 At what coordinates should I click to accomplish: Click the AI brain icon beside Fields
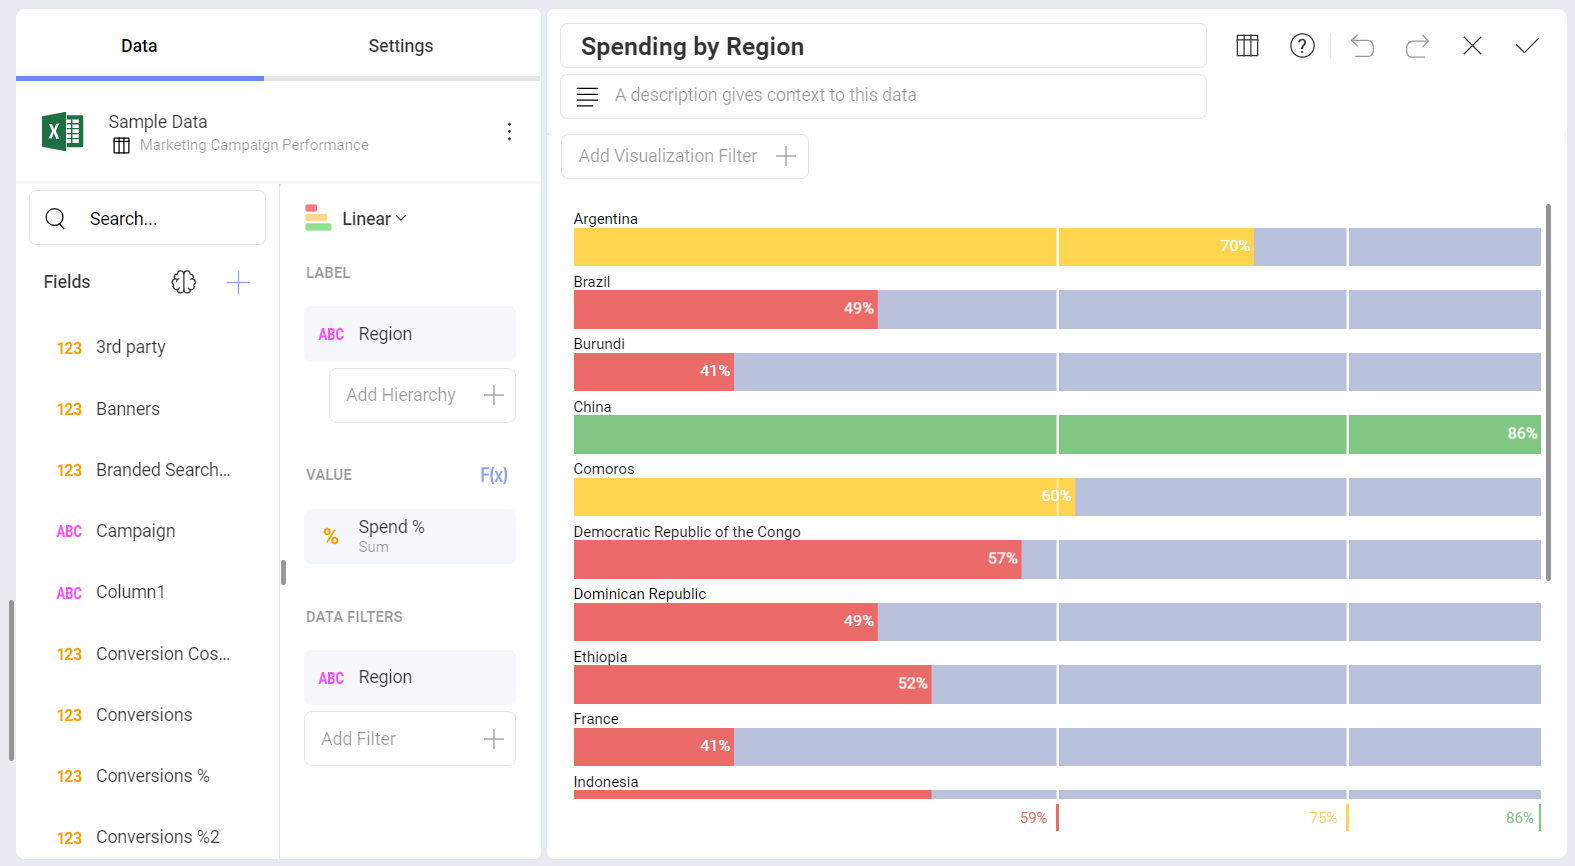tap(183, 282)
